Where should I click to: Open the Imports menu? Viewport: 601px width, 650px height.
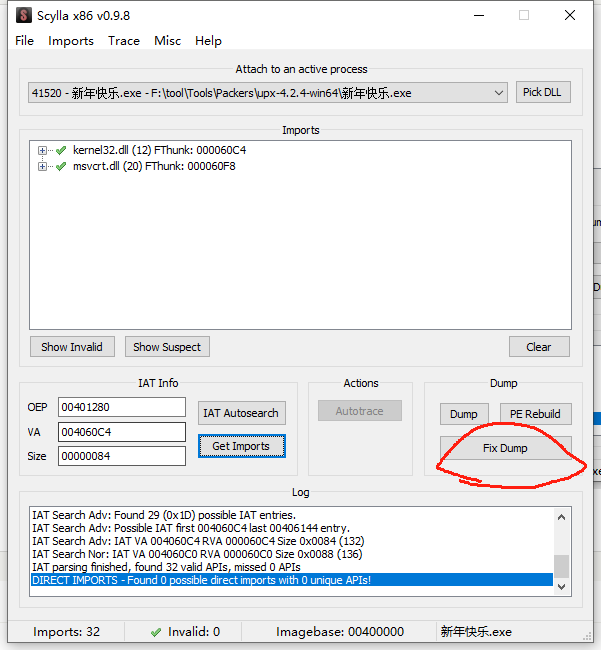(x=71, y=41)
